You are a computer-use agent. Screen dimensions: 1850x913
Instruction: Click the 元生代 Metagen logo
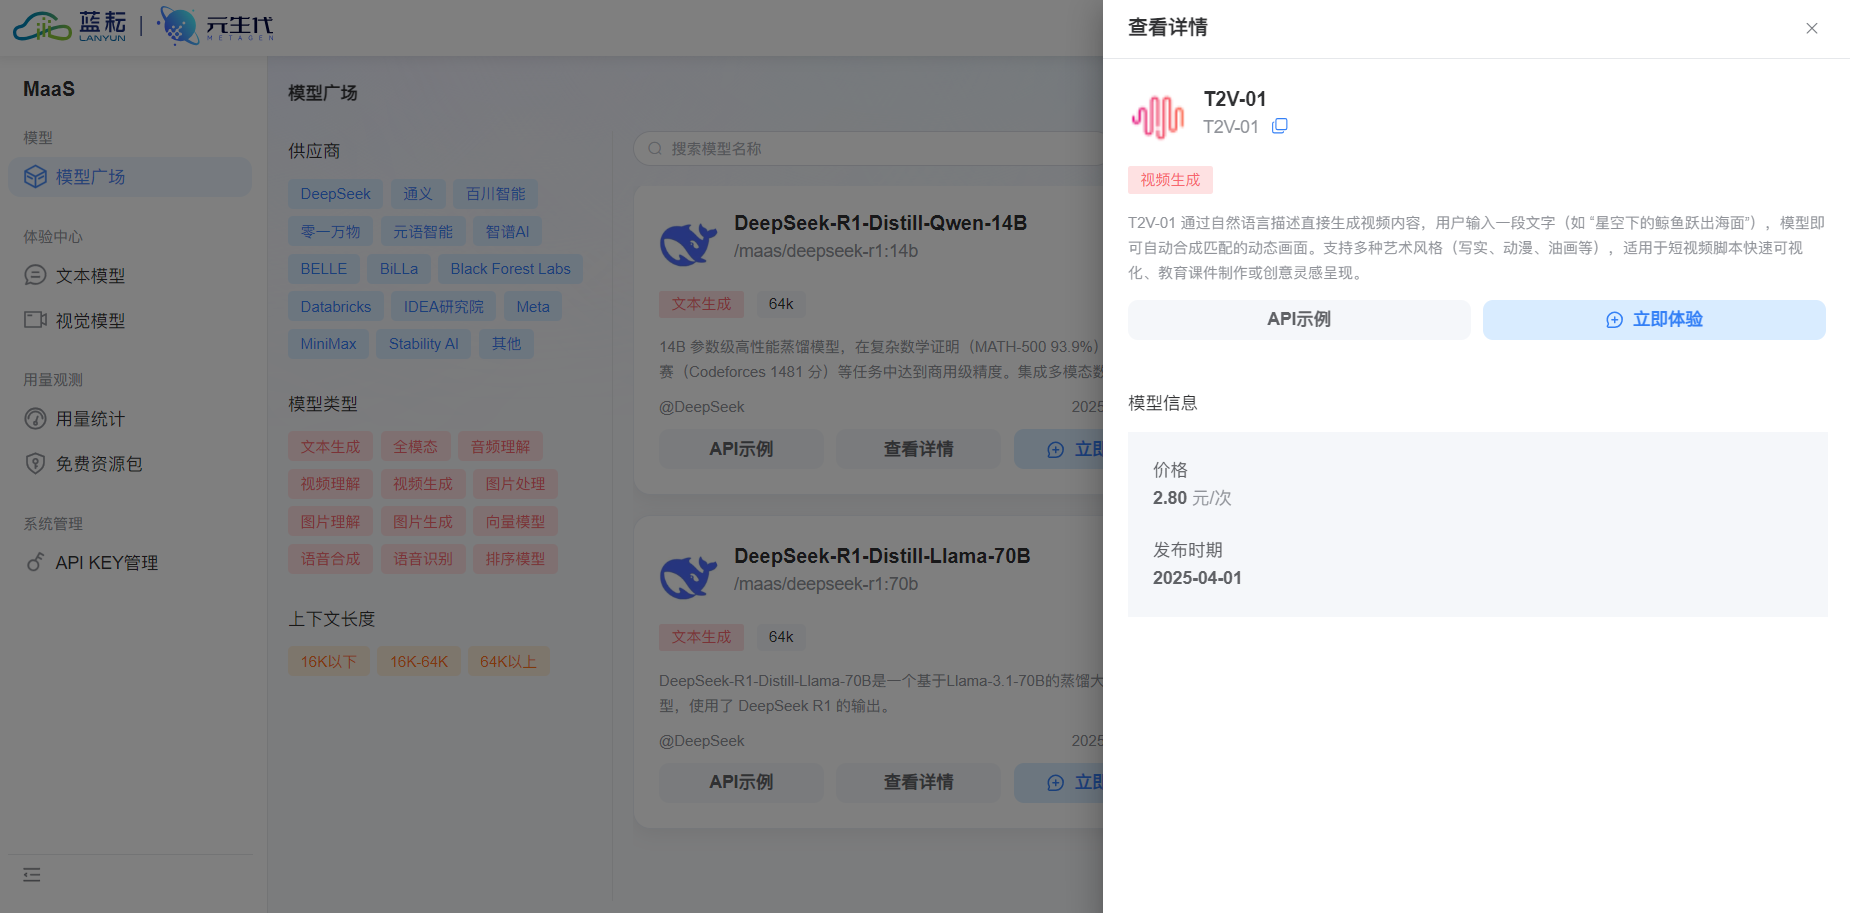point(216,26)
